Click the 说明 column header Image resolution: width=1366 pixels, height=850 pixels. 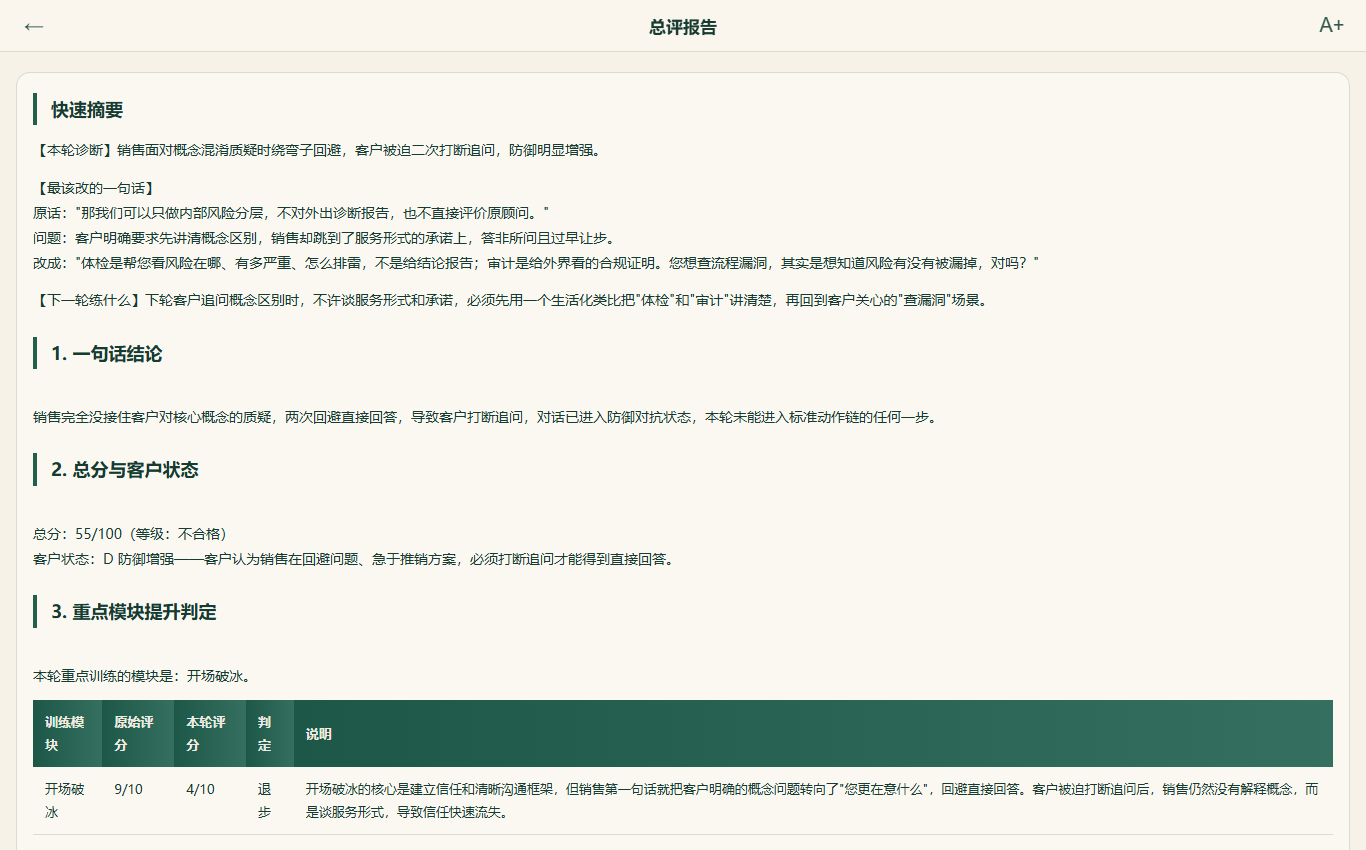[x=813, y=733]
